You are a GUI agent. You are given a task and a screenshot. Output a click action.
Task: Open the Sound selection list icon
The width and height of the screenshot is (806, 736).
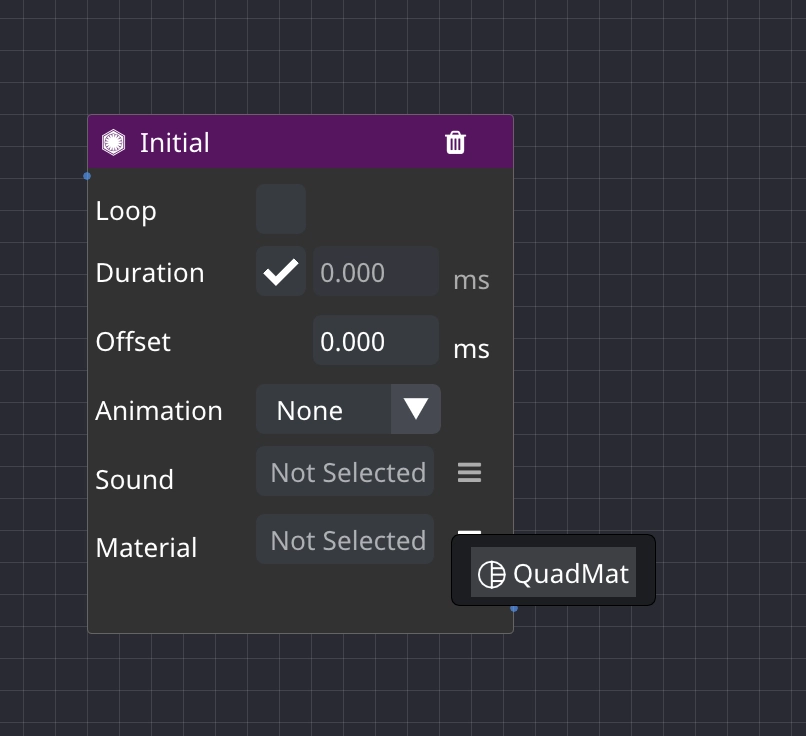click(x=469, y=472)
